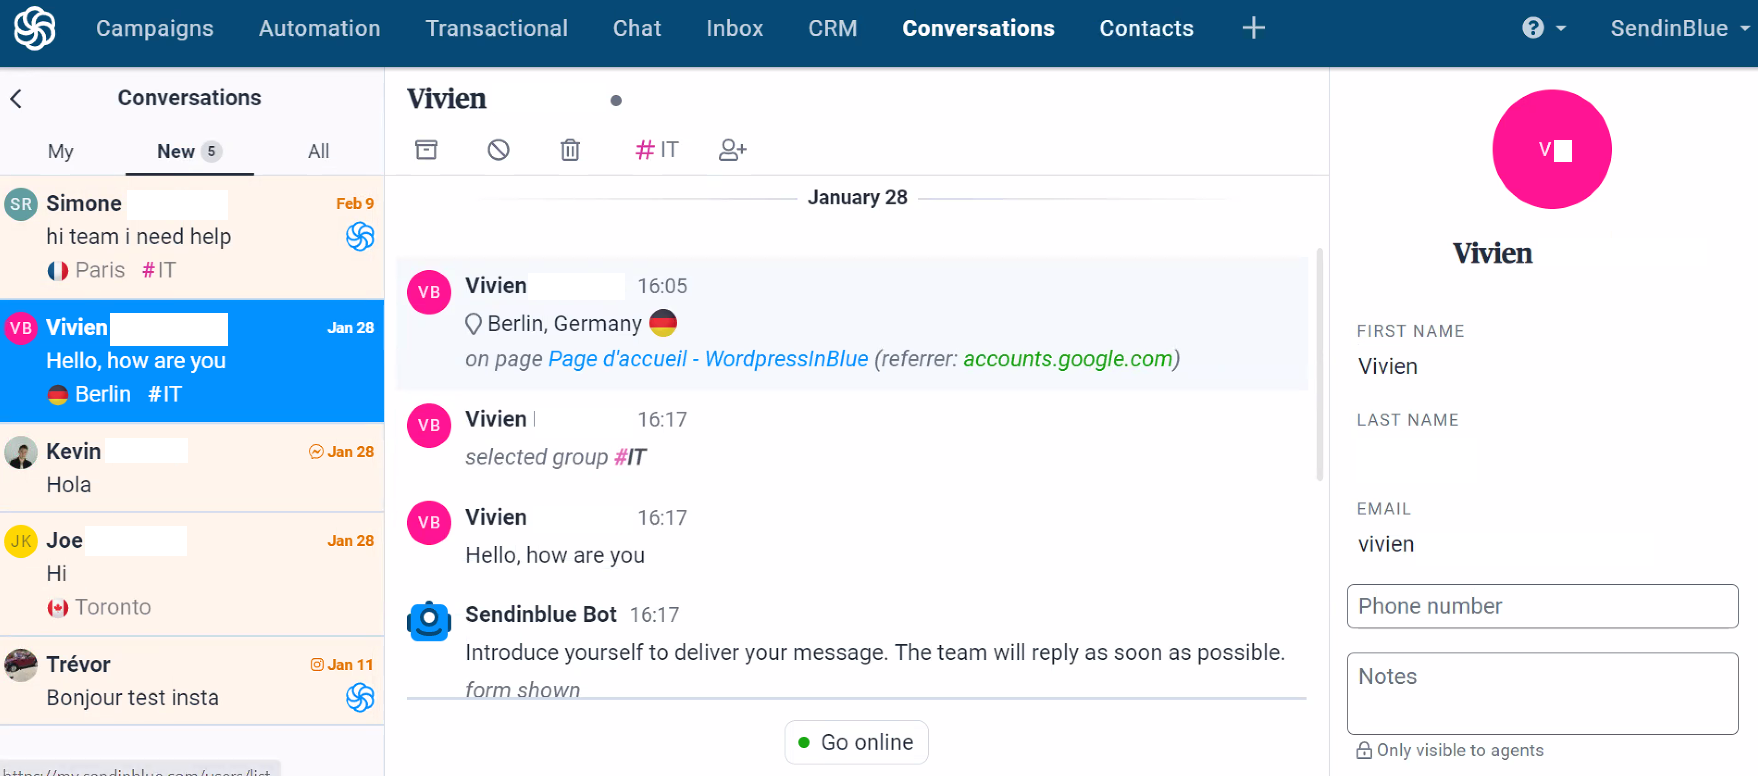Click the block visitor icon
This screenshot has width=1758, height=776.
tap(498, 150)
